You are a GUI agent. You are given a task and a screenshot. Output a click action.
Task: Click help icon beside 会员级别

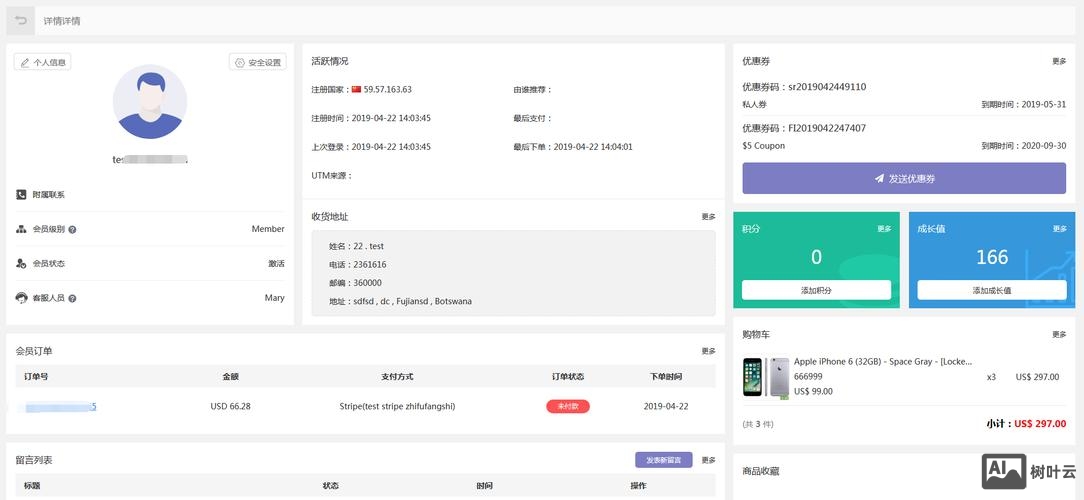[73, 230]
